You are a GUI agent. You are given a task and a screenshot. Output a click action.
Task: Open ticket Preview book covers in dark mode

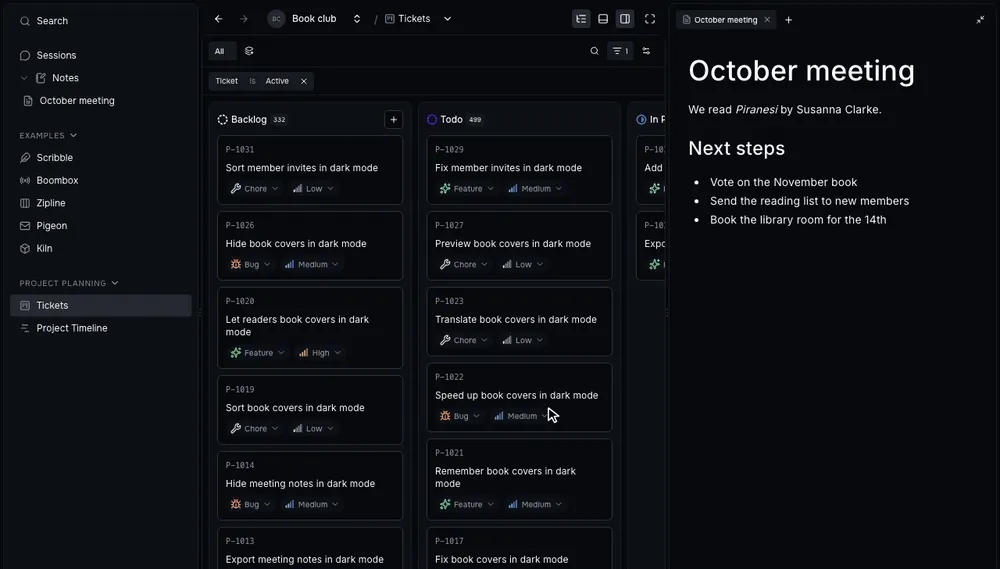(x=513, y=244)
